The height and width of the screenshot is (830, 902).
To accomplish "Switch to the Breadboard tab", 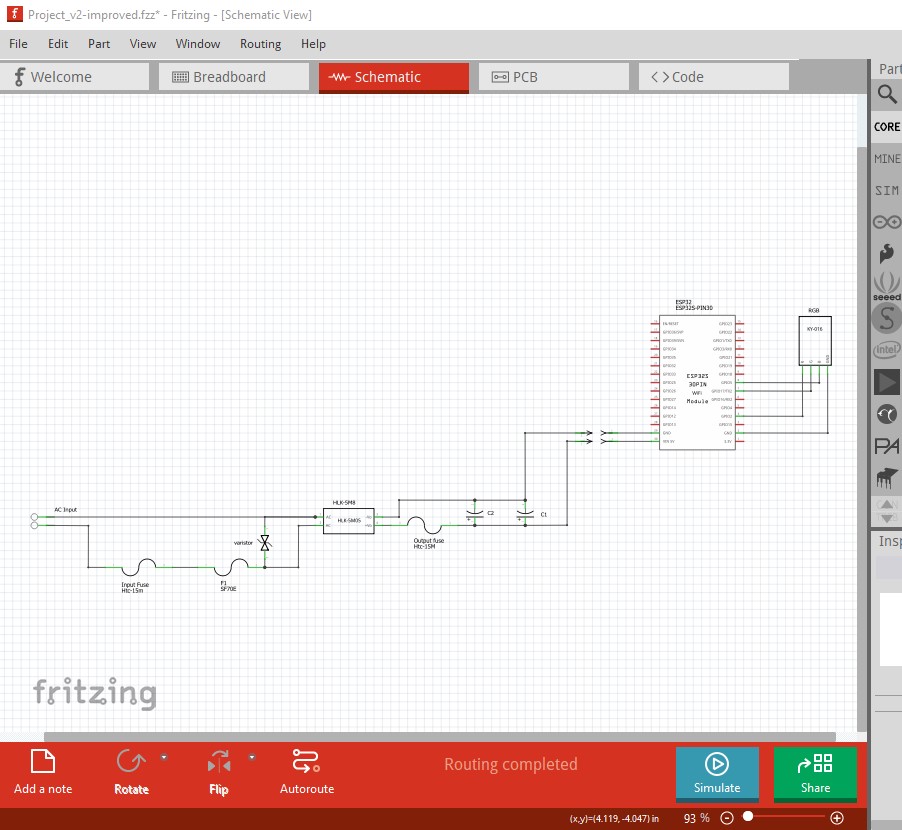I will 234,77.
